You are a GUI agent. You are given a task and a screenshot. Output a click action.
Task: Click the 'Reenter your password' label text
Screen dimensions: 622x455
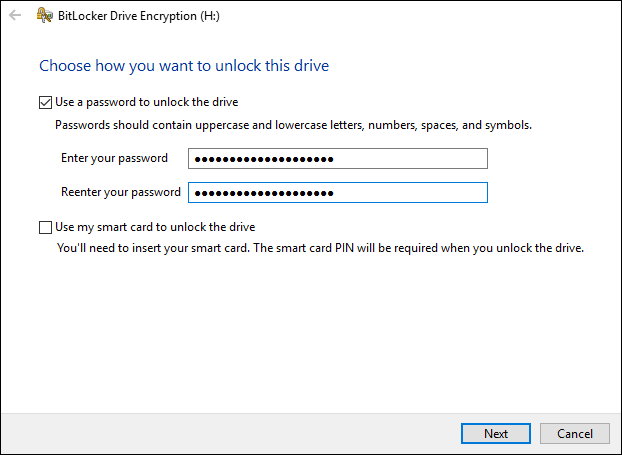[x=121, y=192]
